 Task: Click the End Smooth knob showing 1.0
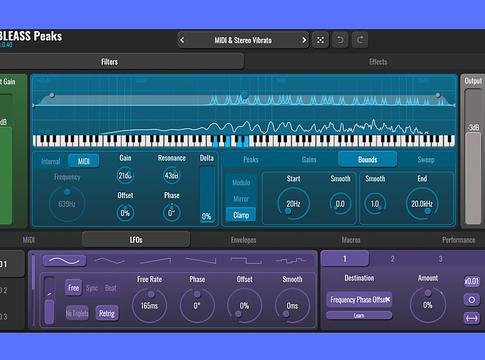tap(375, 204)
